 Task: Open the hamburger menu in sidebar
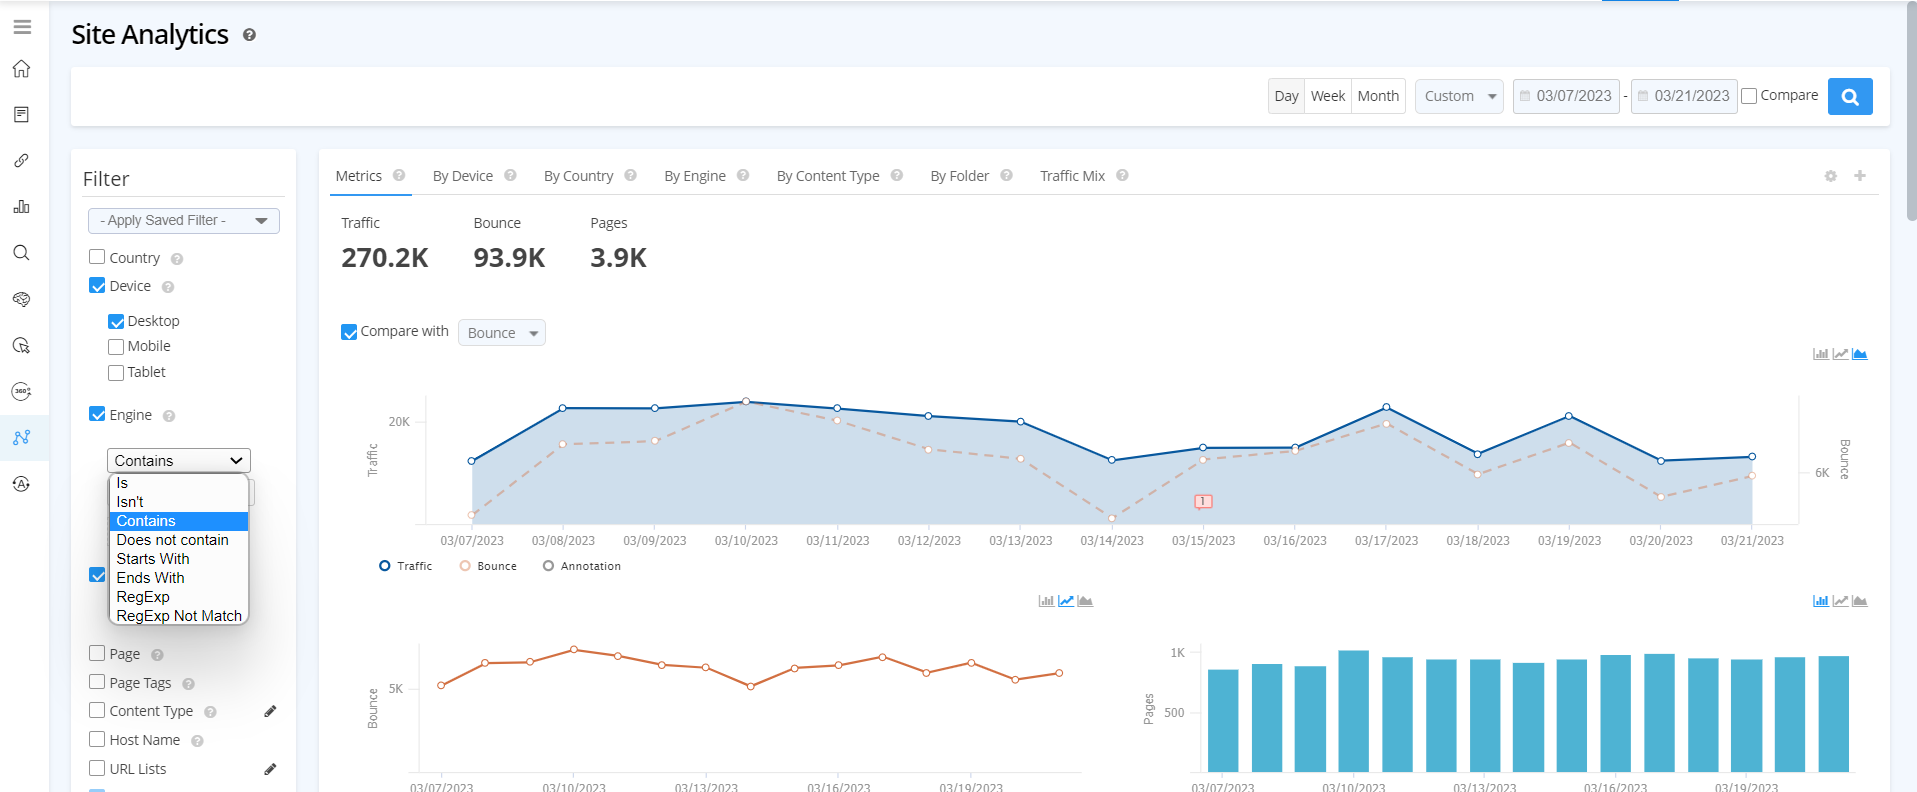tap(22, 27)
